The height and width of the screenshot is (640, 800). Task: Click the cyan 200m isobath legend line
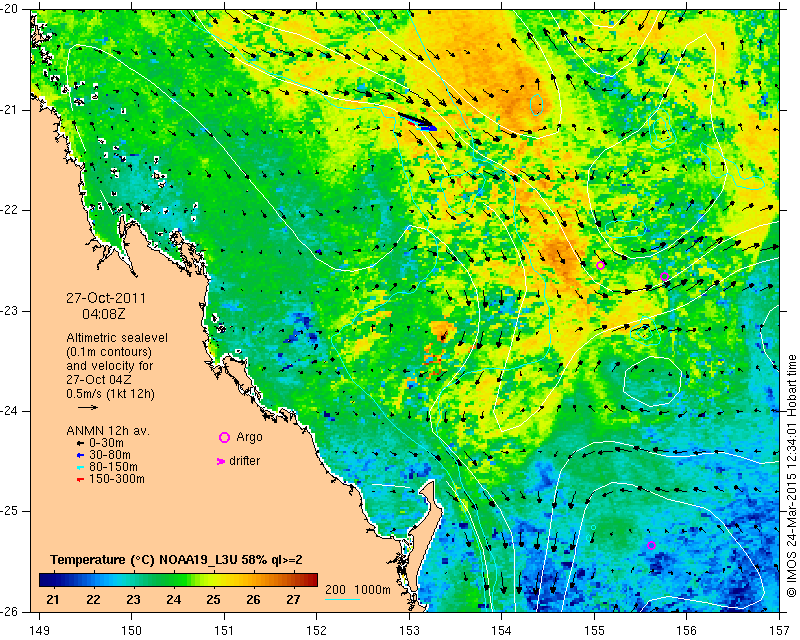[342, 599]
